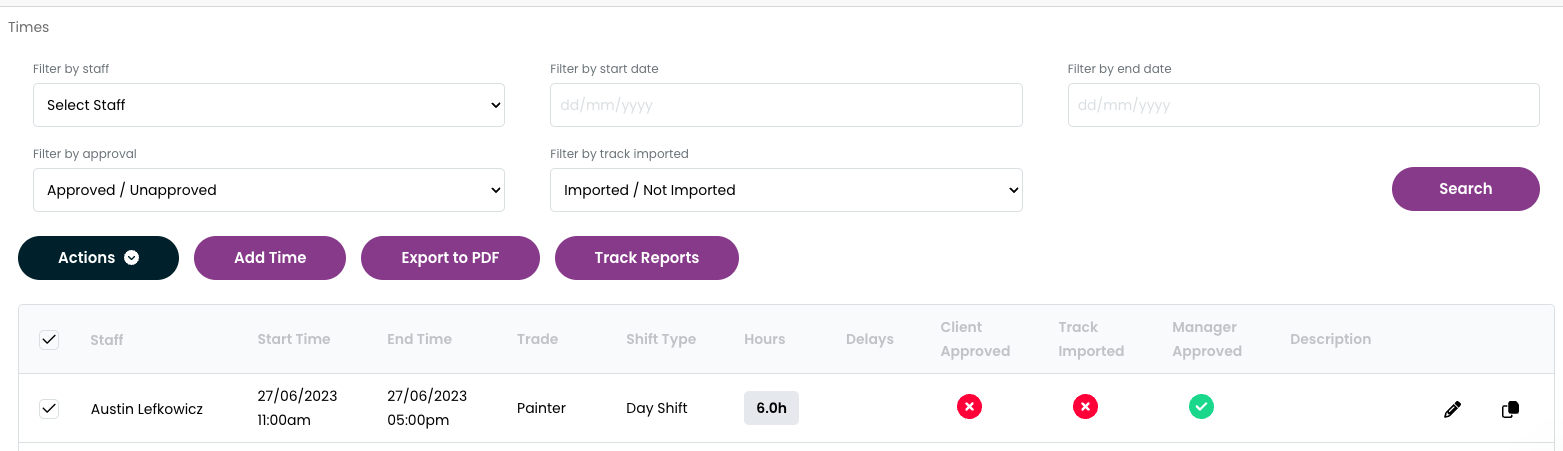Click the red Client Approved cross icon
Viewport: 1563px width, 451px height.
(x=969, y=407)
